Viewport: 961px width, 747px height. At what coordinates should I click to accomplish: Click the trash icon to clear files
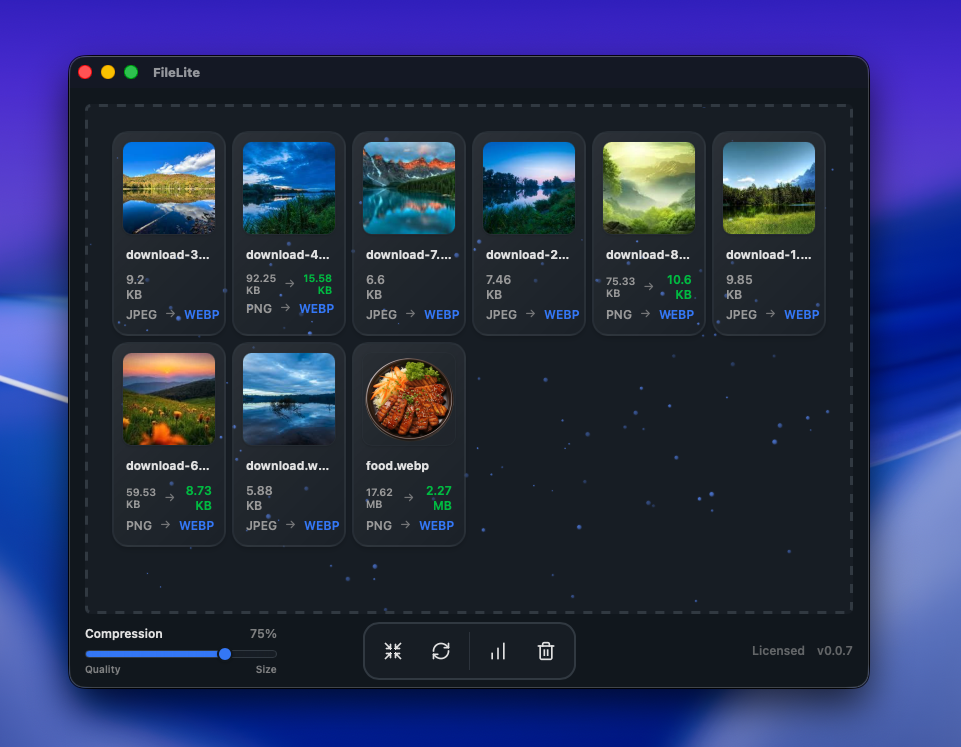click(x=545, y=651)
